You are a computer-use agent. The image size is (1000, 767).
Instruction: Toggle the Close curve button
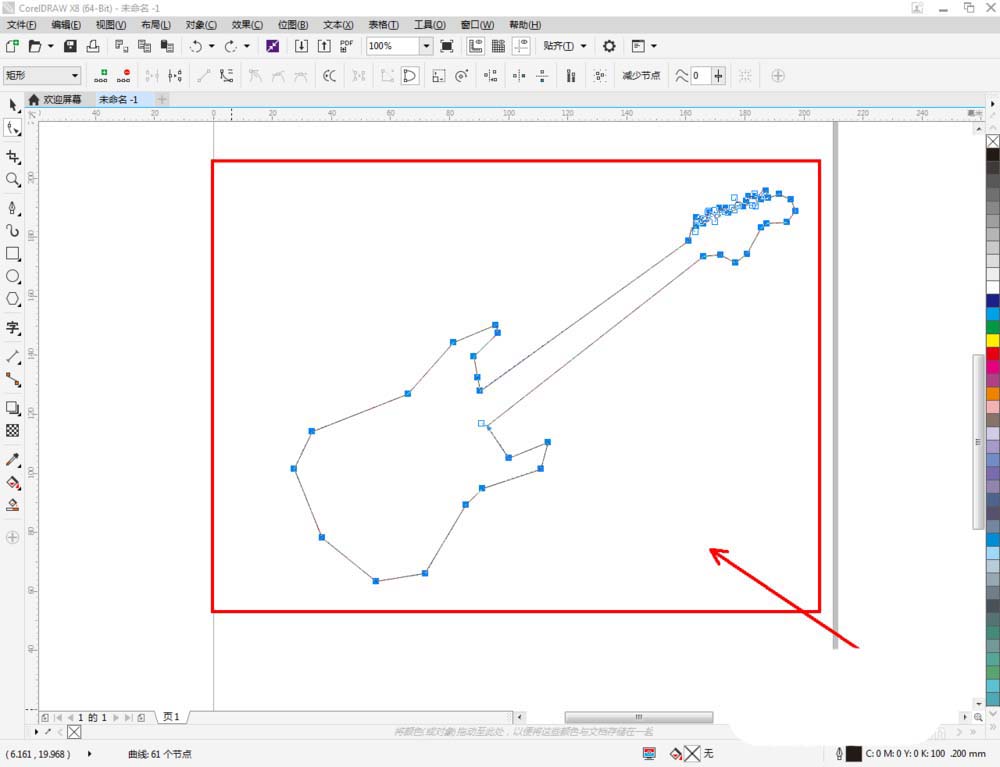point(409,76)
